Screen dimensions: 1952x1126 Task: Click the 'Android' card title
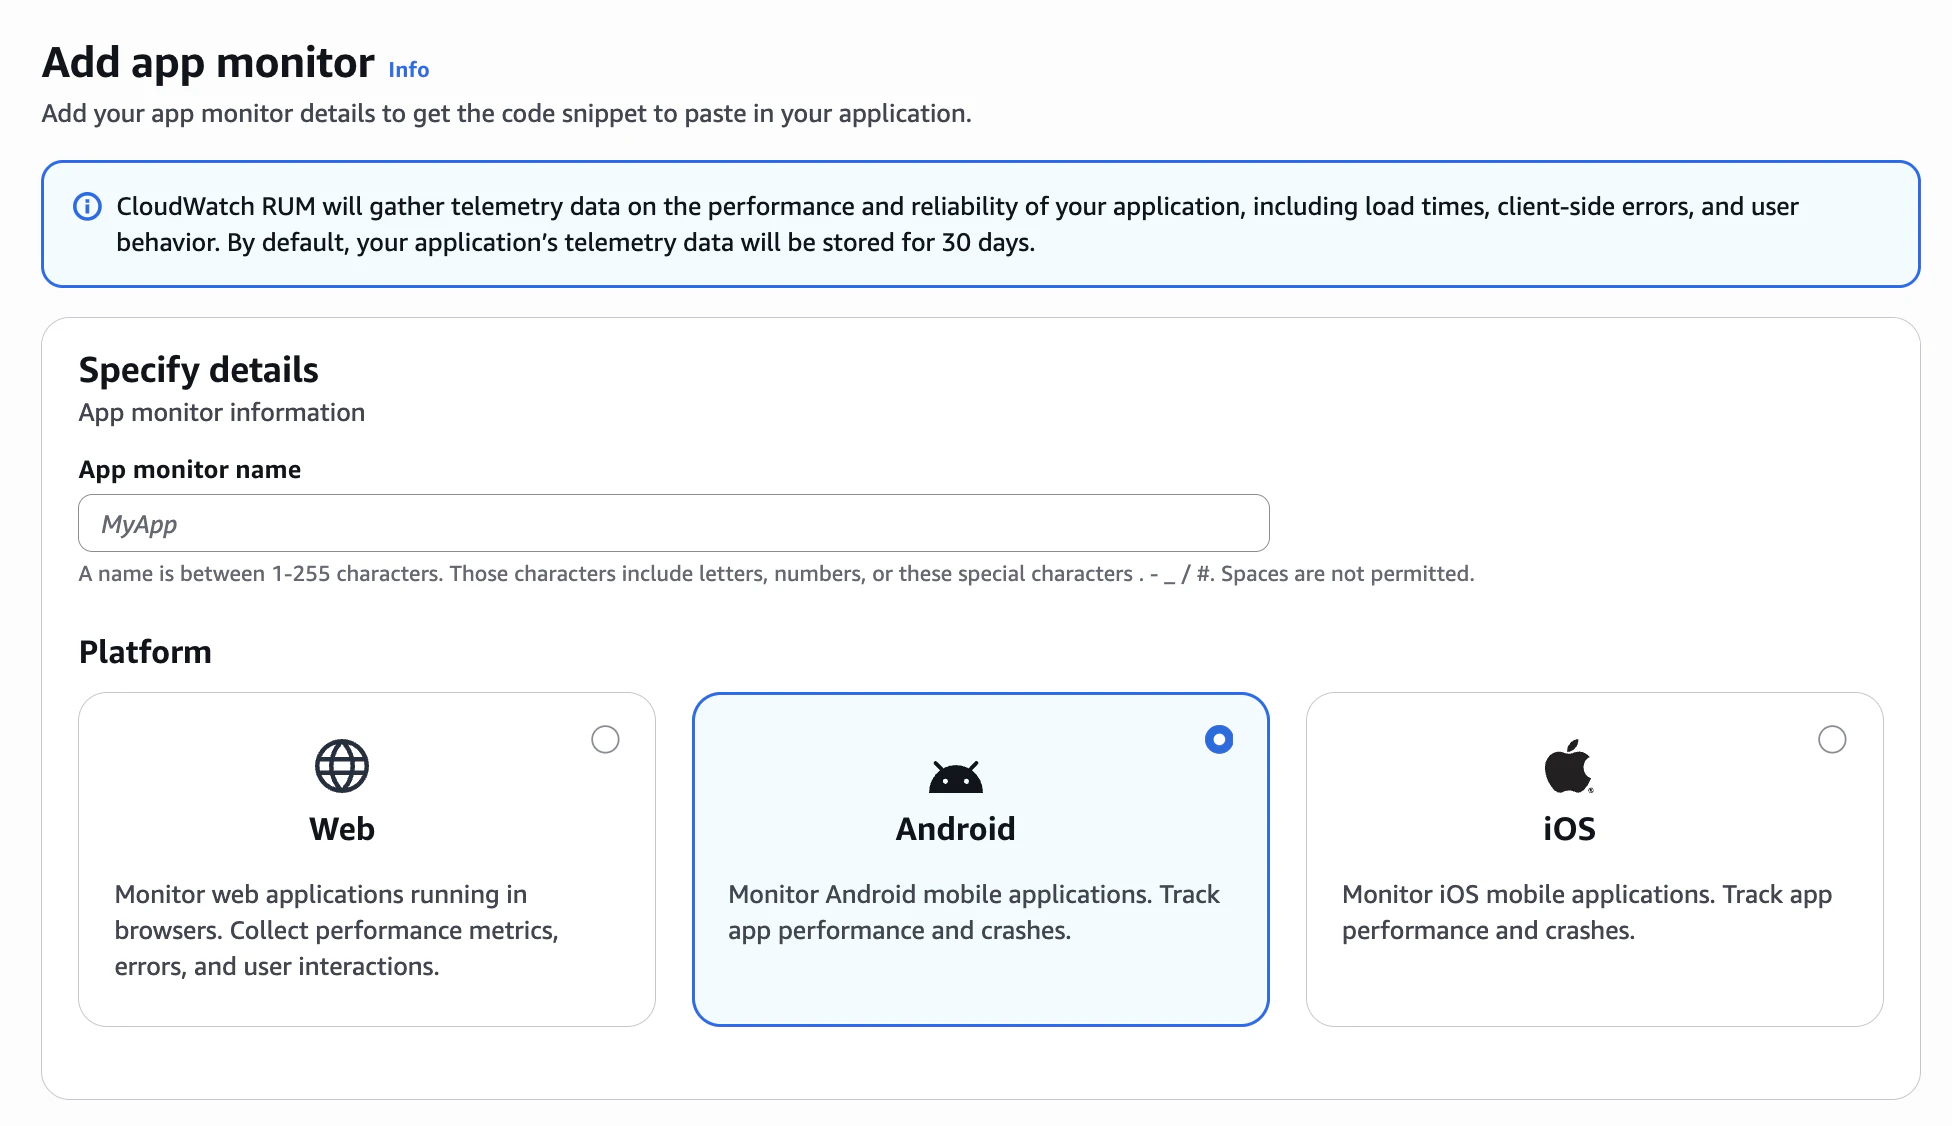(955, 829)
